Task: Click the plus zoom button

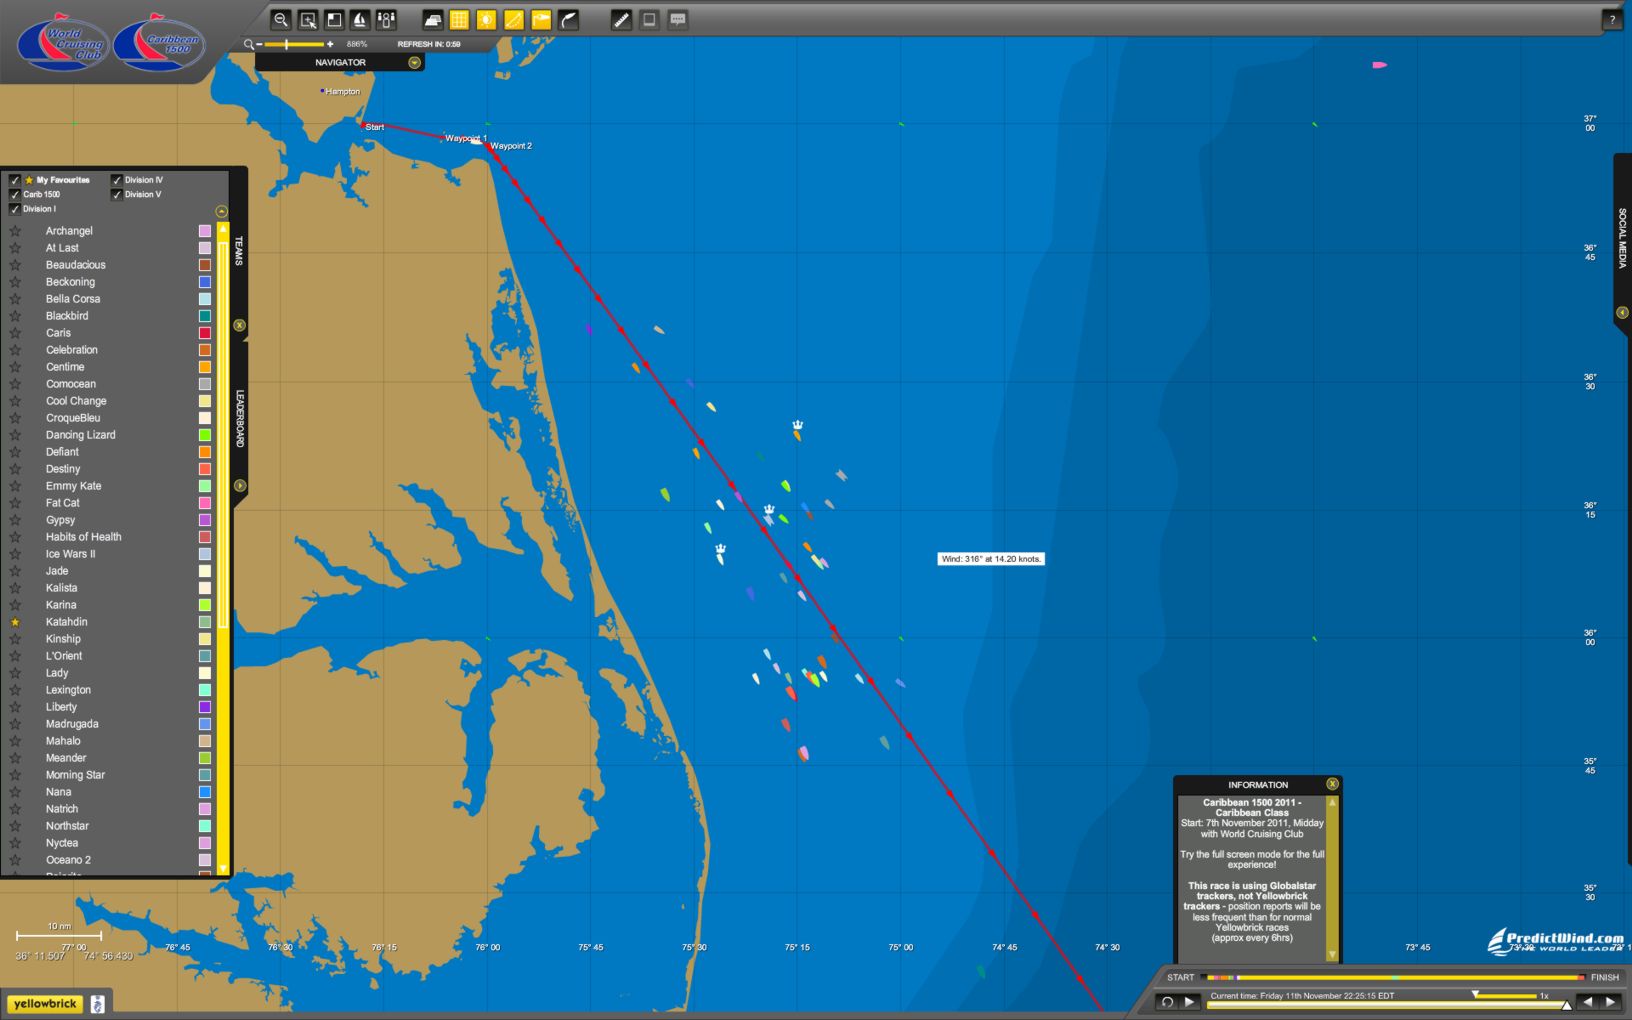Action: tap(330, 44)
